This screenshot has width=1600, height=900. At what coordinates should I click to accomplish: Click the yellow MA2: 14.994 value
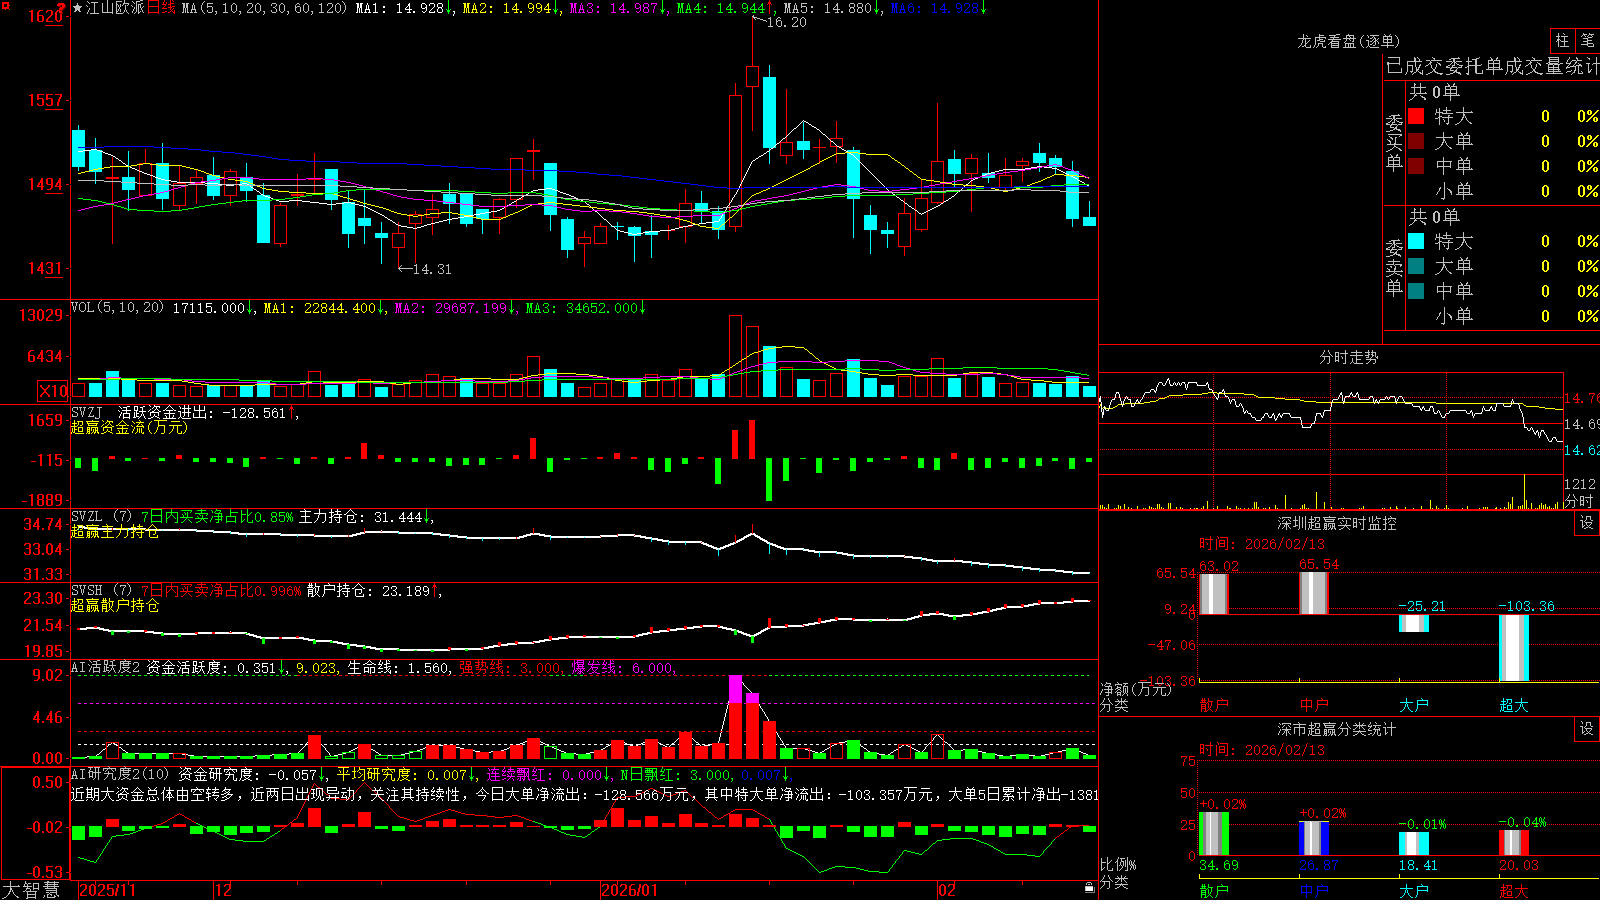point(511,8)
